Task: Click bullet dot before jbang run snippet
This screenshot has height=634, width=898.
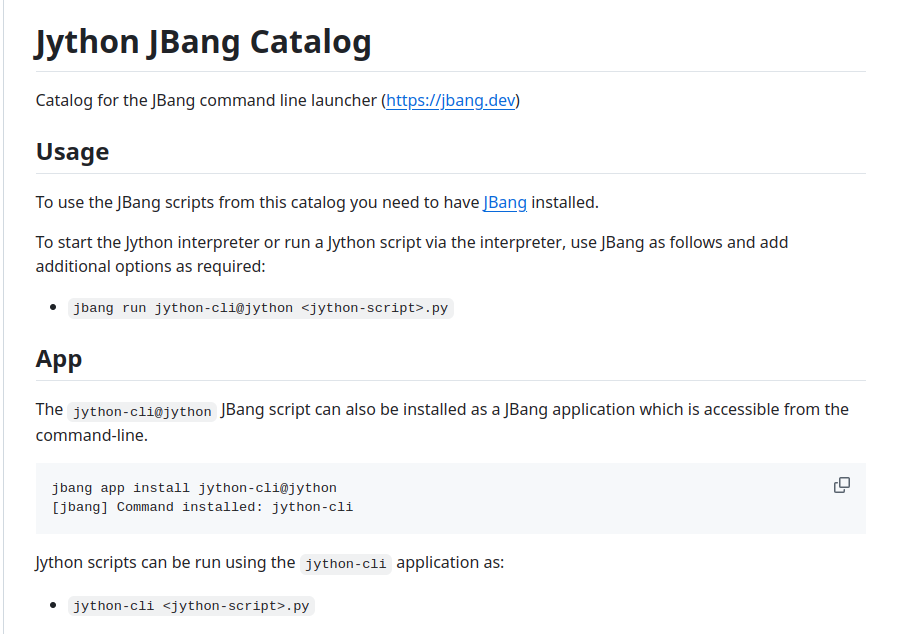Action: point(53,308)
